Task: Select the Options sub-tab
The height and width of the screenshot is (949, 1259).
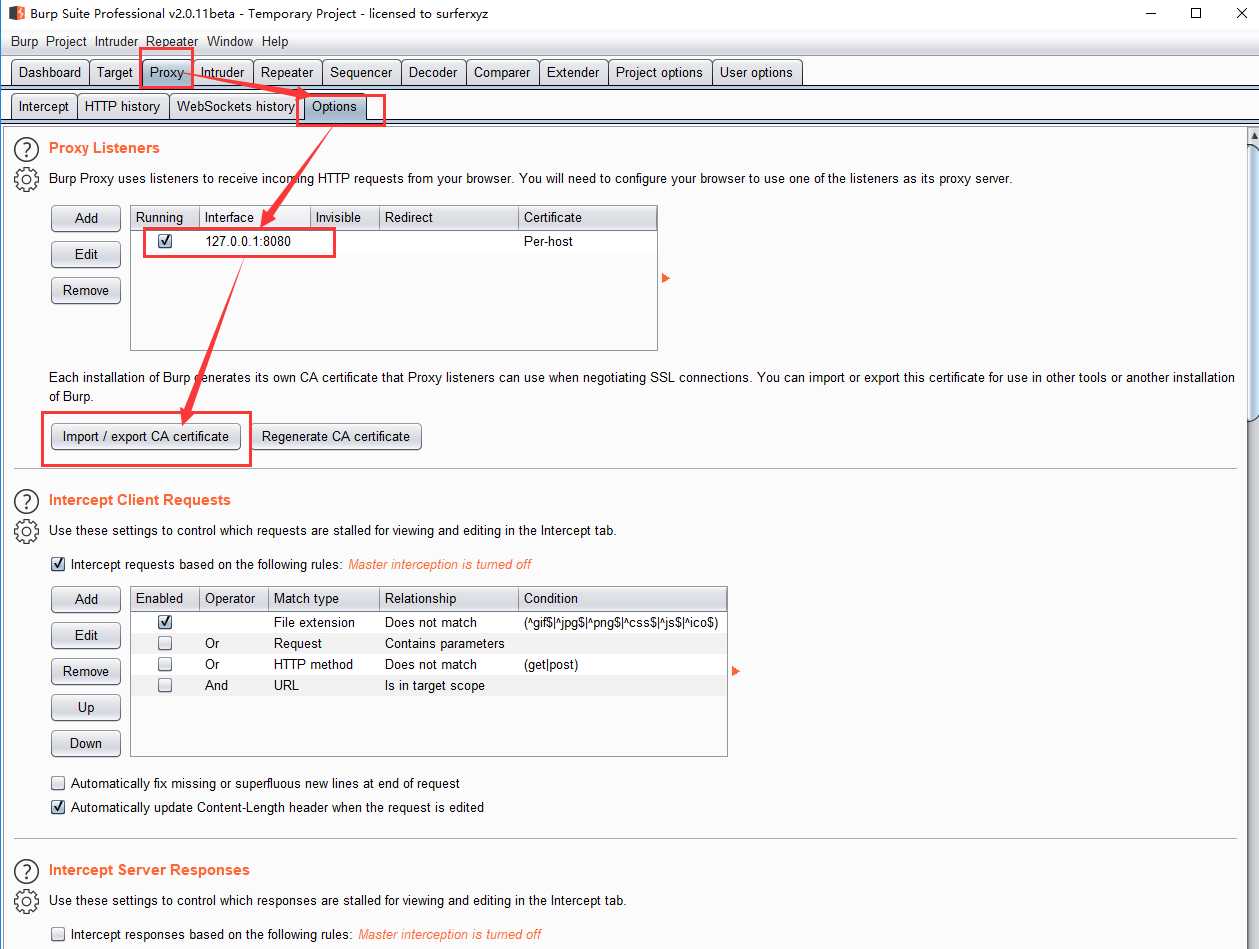Action: pyautogui.click(x=334, y=106)
